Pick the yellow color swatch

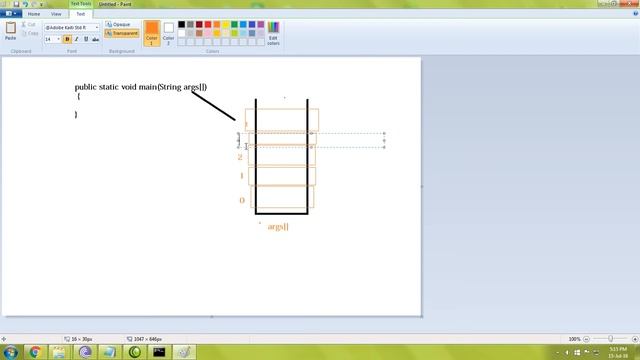coord(226,24)
